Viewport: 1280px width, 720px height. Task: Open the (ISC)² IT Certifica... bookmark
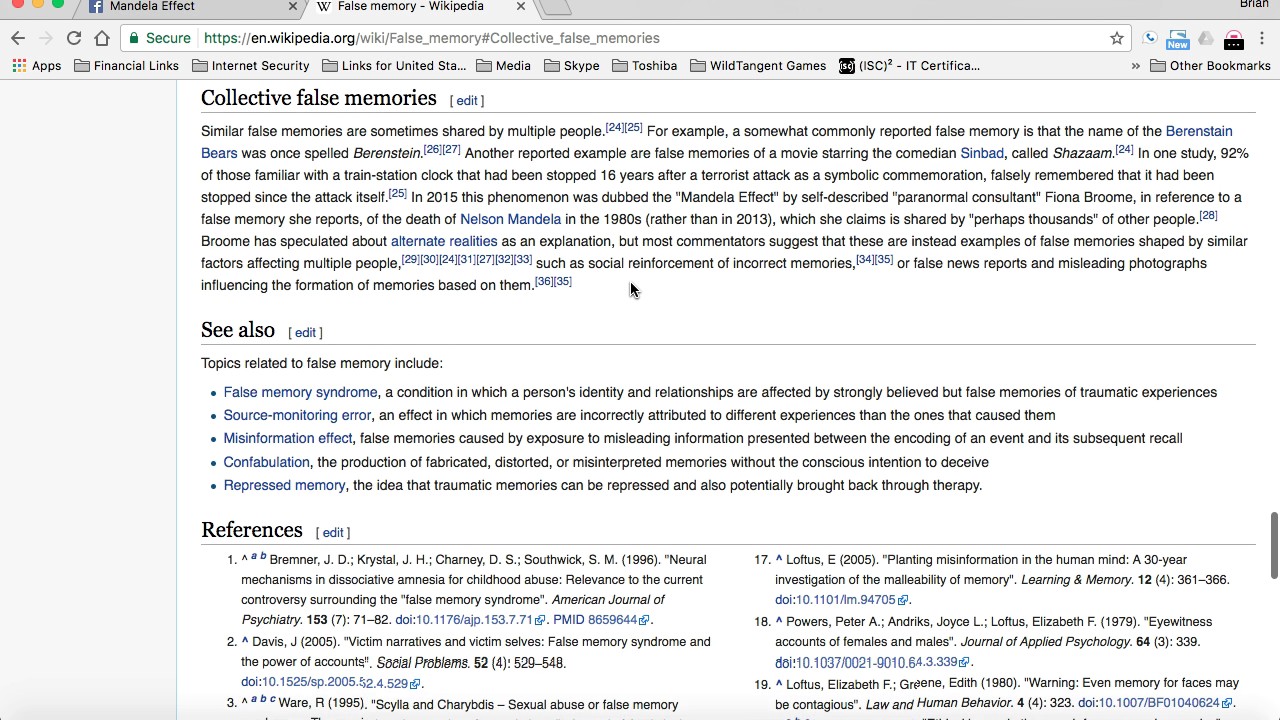pos(910,66)
